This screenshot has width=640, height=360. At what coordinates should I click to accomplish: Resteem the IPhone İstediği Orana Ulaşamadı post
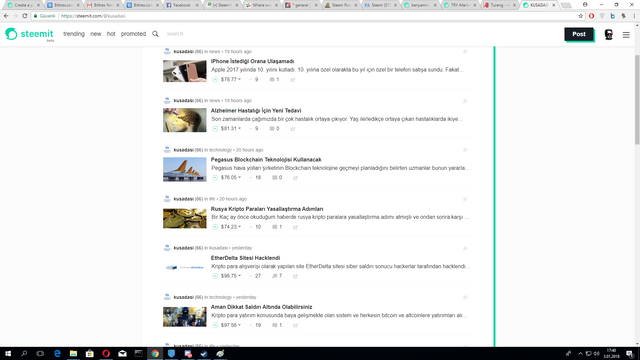pos(293,80)
